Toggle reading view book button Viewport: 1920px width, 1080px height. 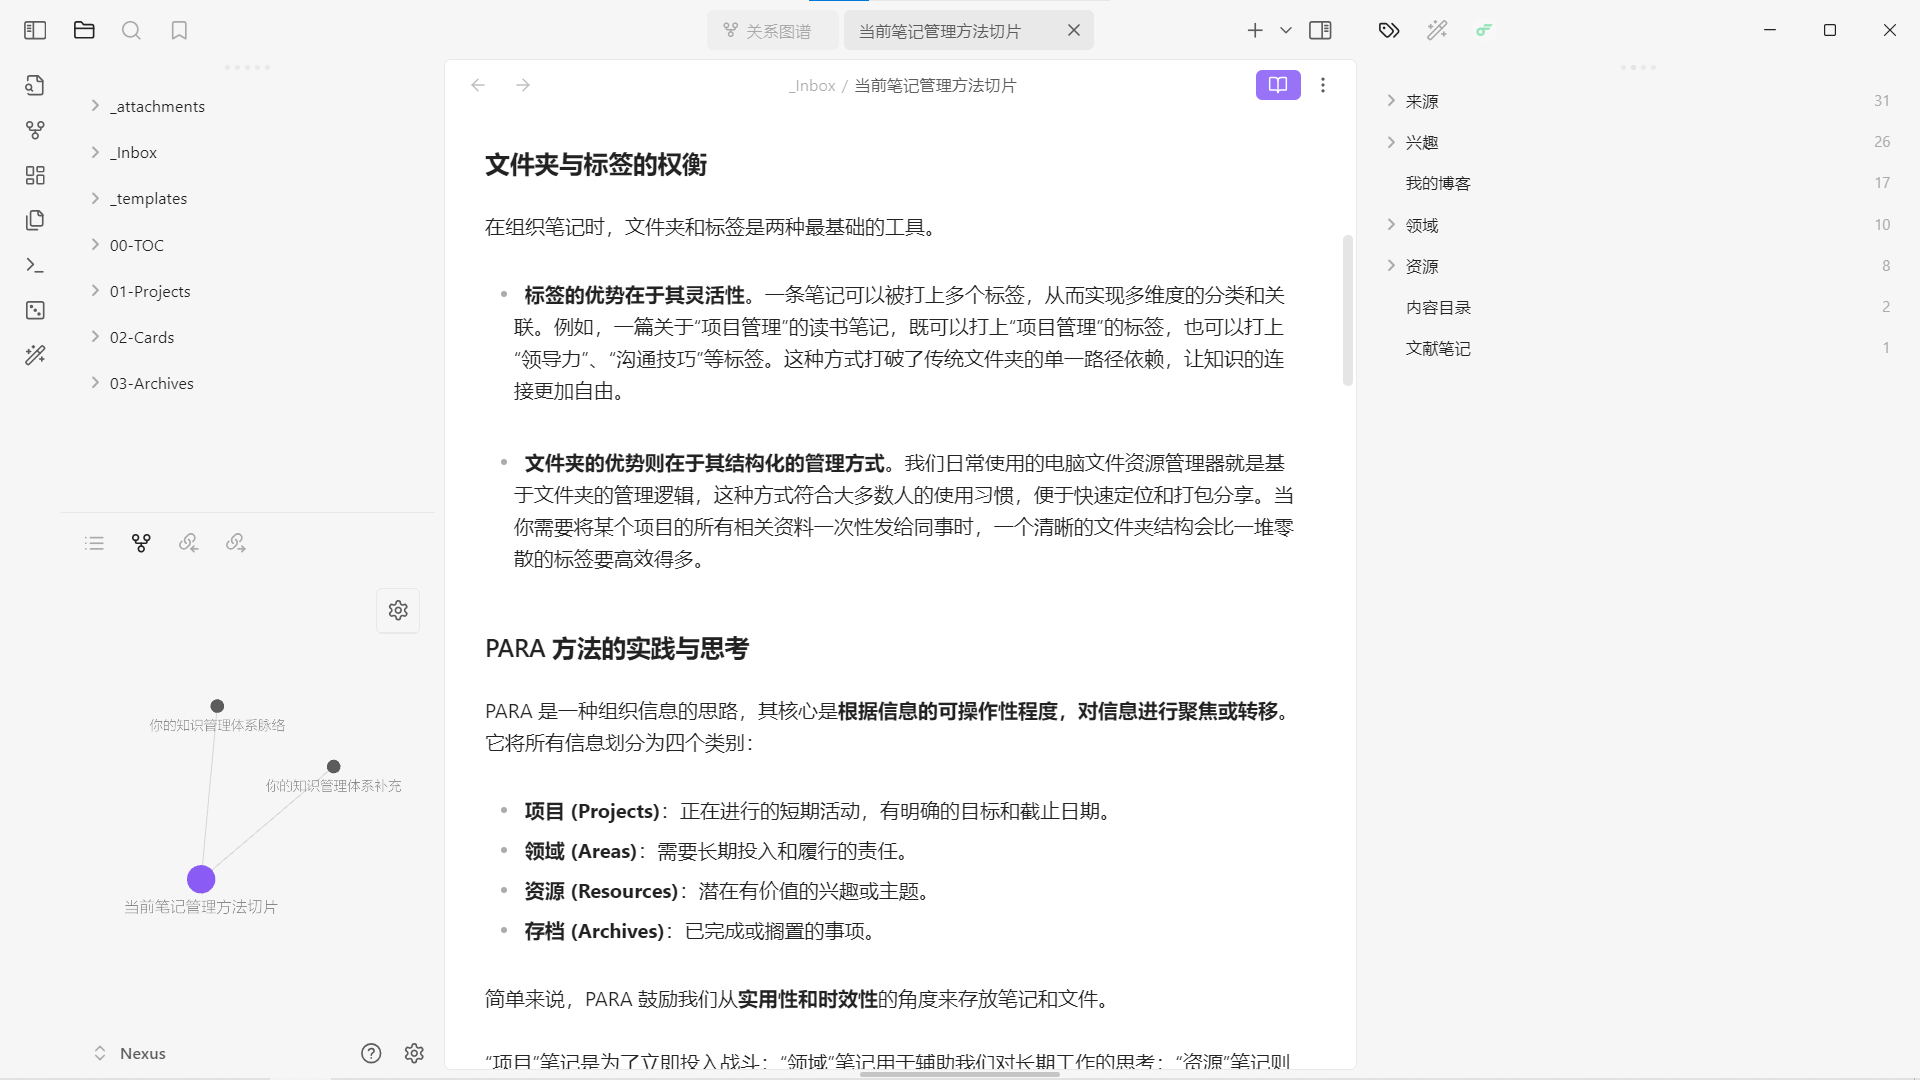pos(1278,85)
